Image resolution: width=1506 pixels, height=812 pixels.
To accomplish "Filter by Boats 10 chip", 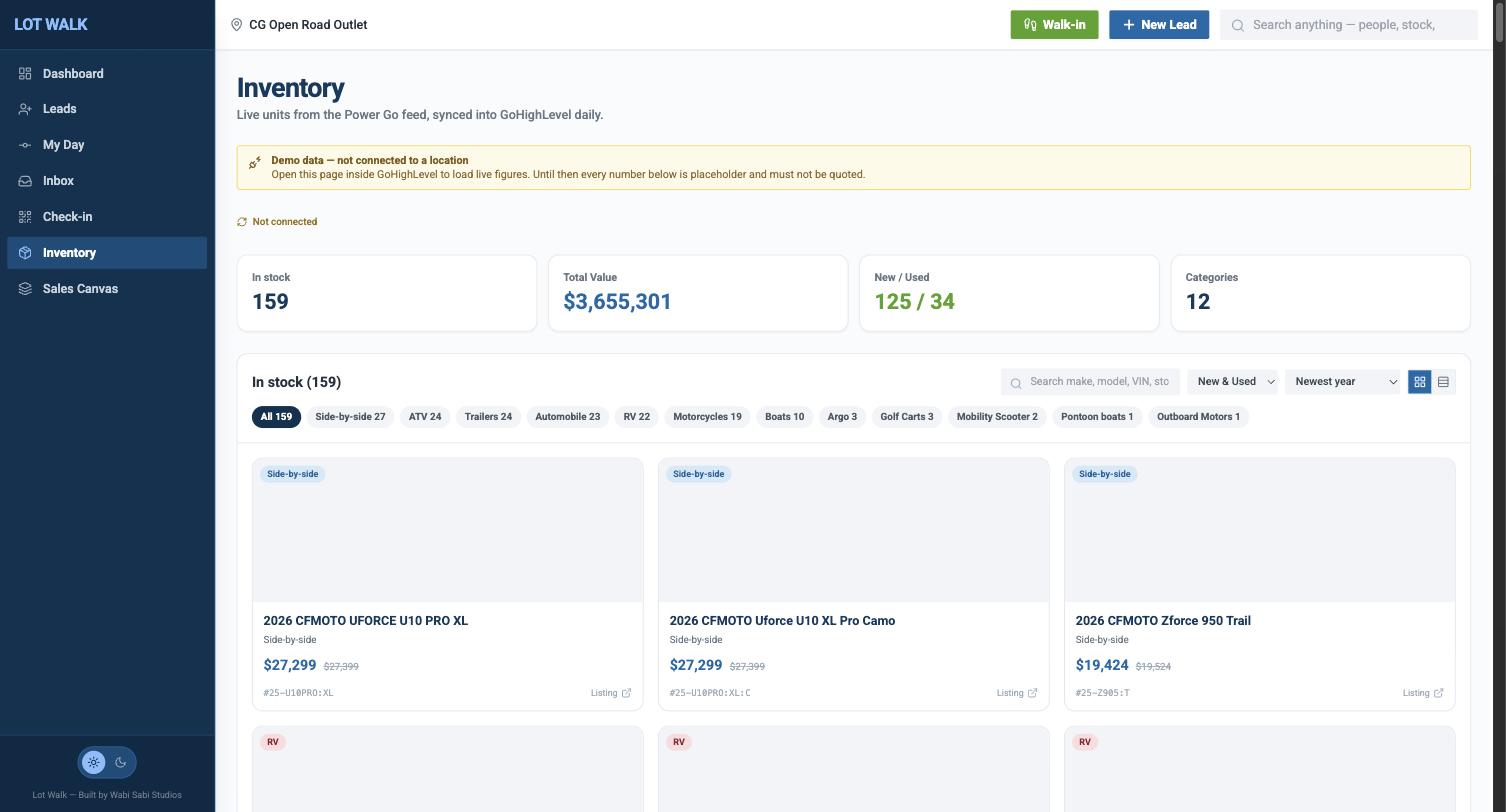I will tap(785, 417).
